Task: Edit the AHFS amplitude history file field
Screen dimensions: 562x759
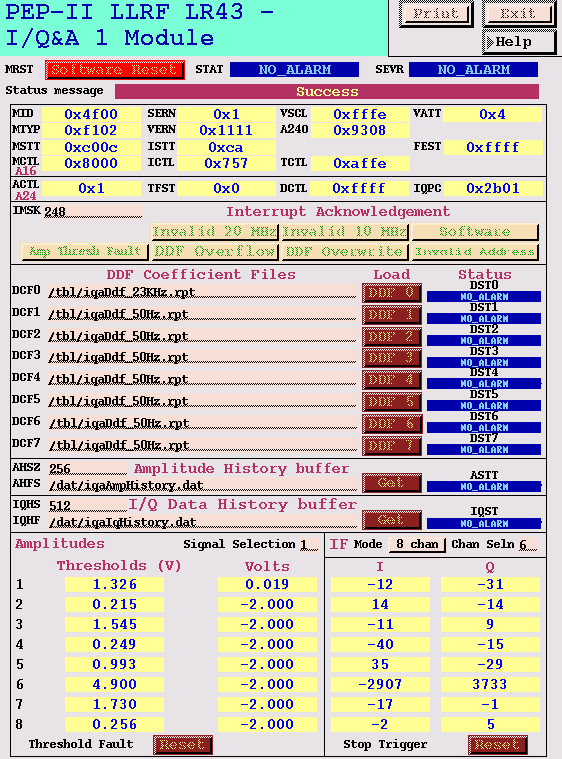Action: (x=202, y=485)
